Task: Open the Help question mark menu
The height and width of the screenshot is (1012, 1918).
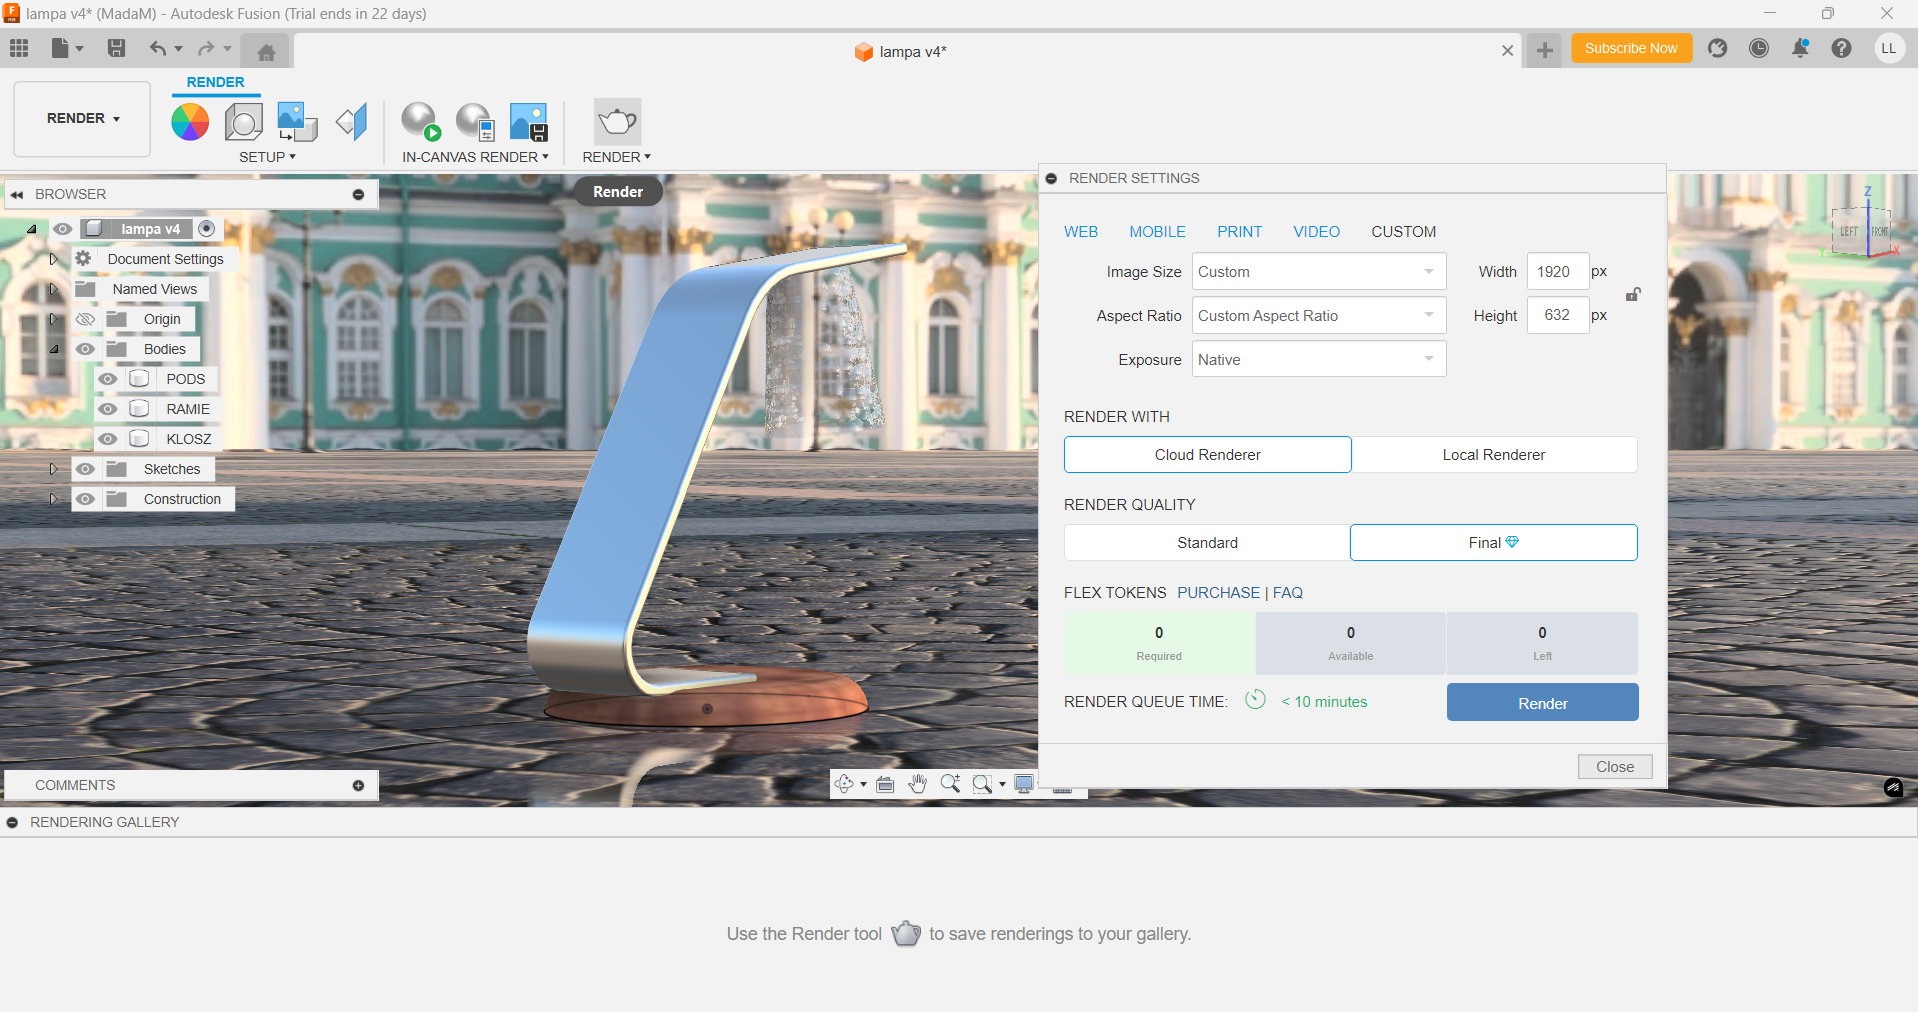Action: pyautogui.click(x=1841, y=48)
